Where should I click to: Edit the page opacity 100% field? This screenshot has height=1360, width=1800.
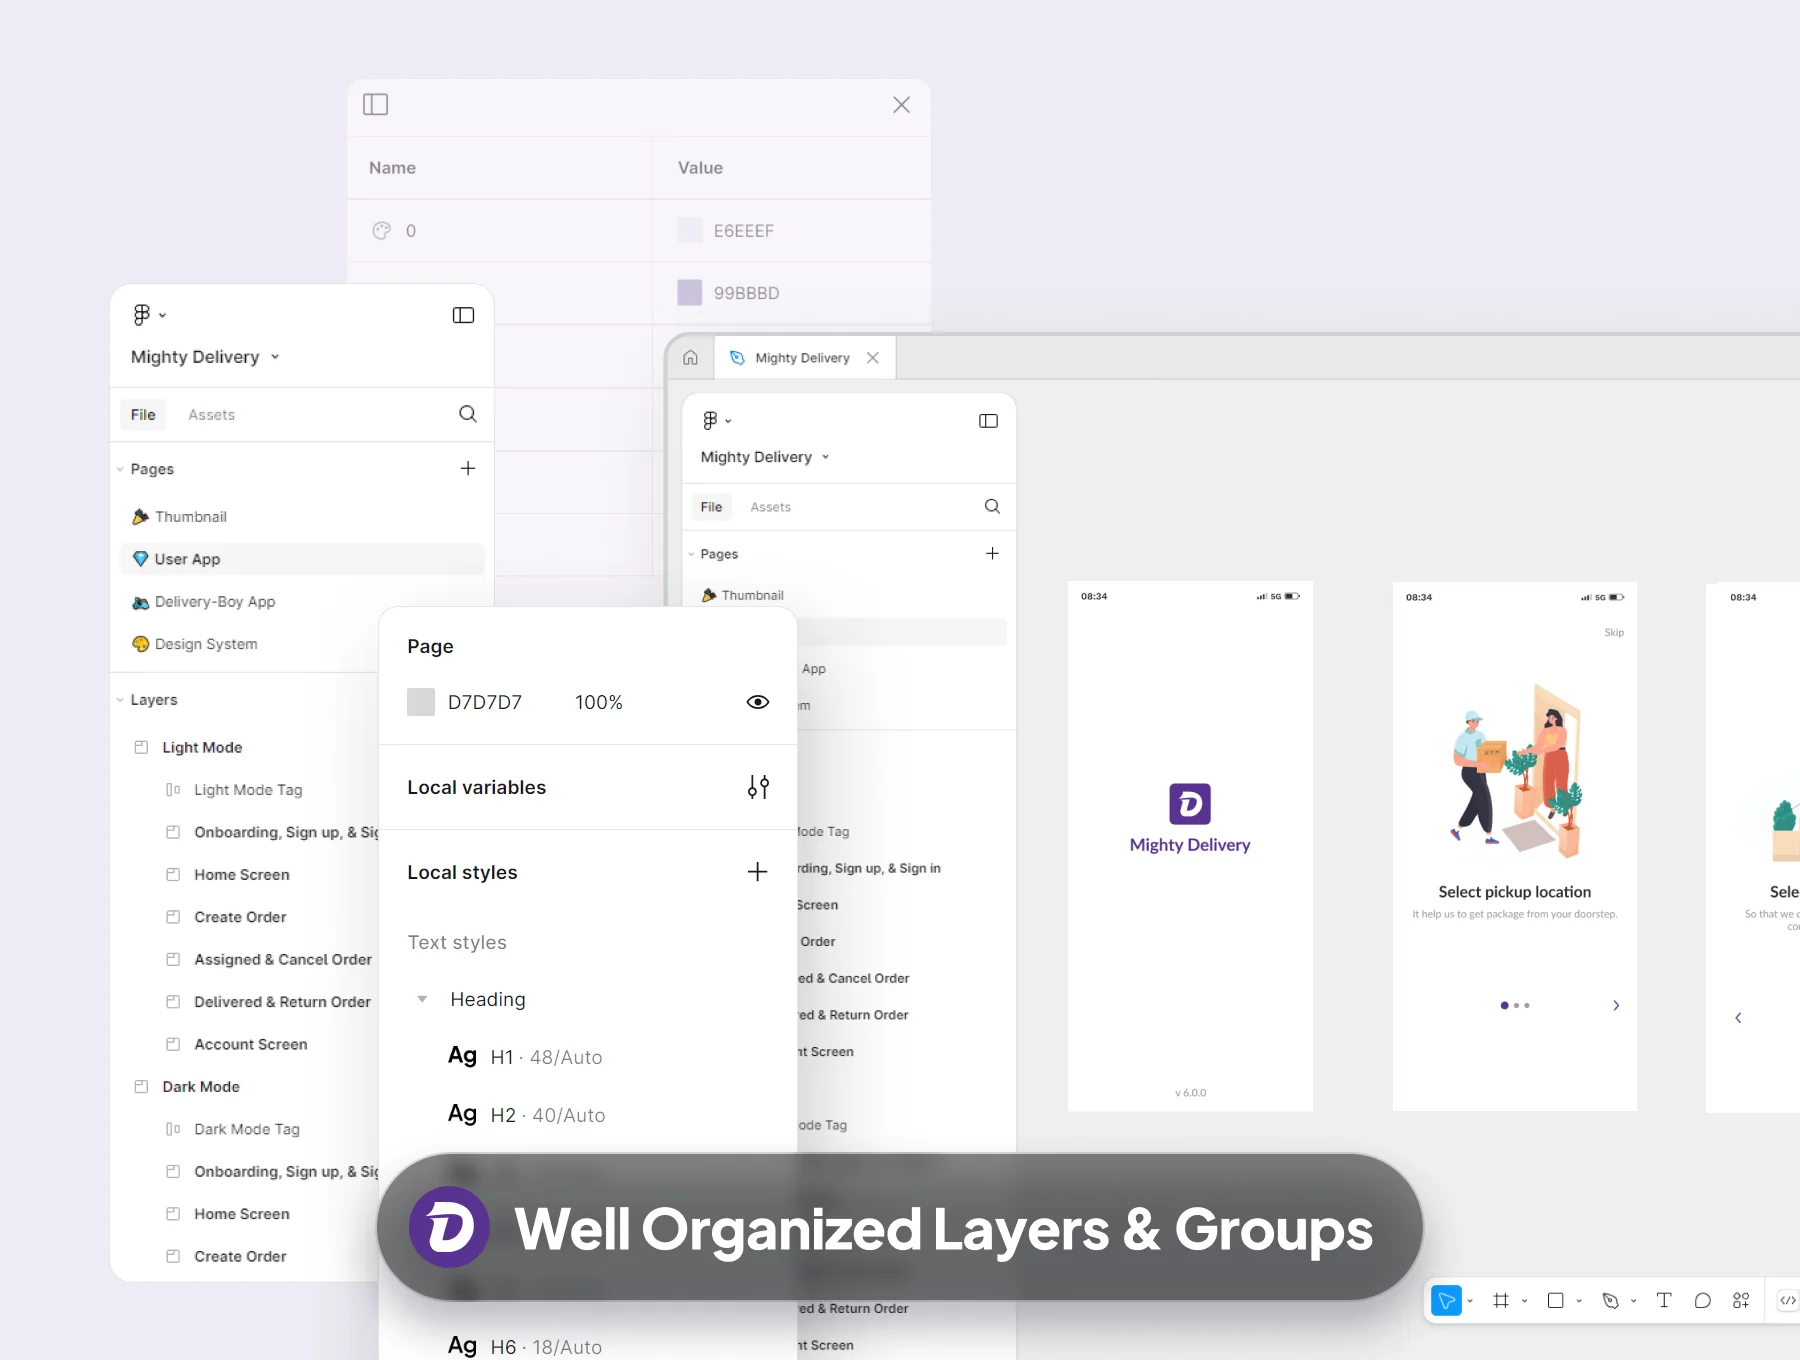coord(599,702)
